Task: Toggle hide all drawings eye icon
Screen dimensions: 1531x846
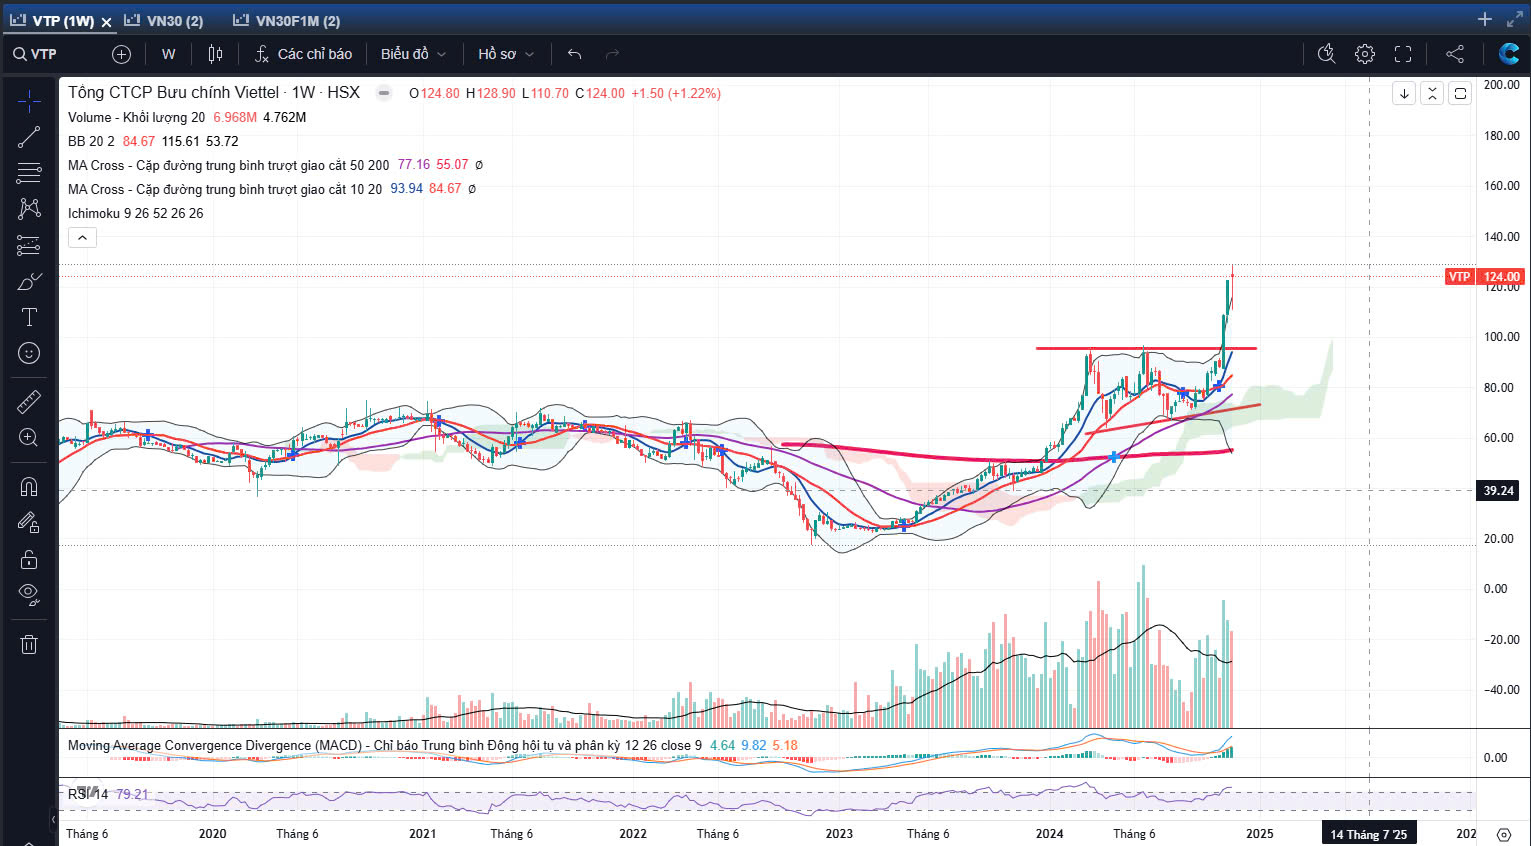Action: point(29,595)
